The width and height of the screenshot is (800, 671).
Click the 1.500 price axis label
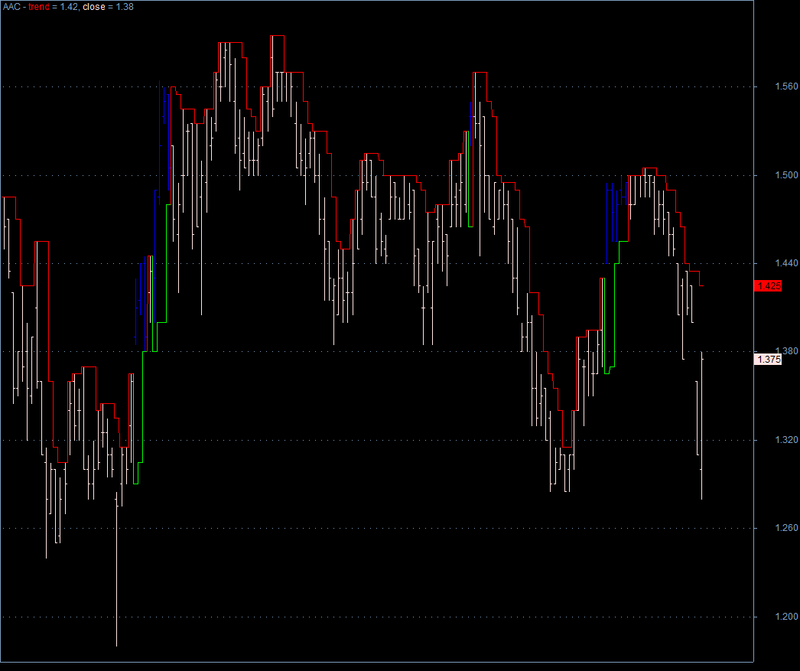786,175
